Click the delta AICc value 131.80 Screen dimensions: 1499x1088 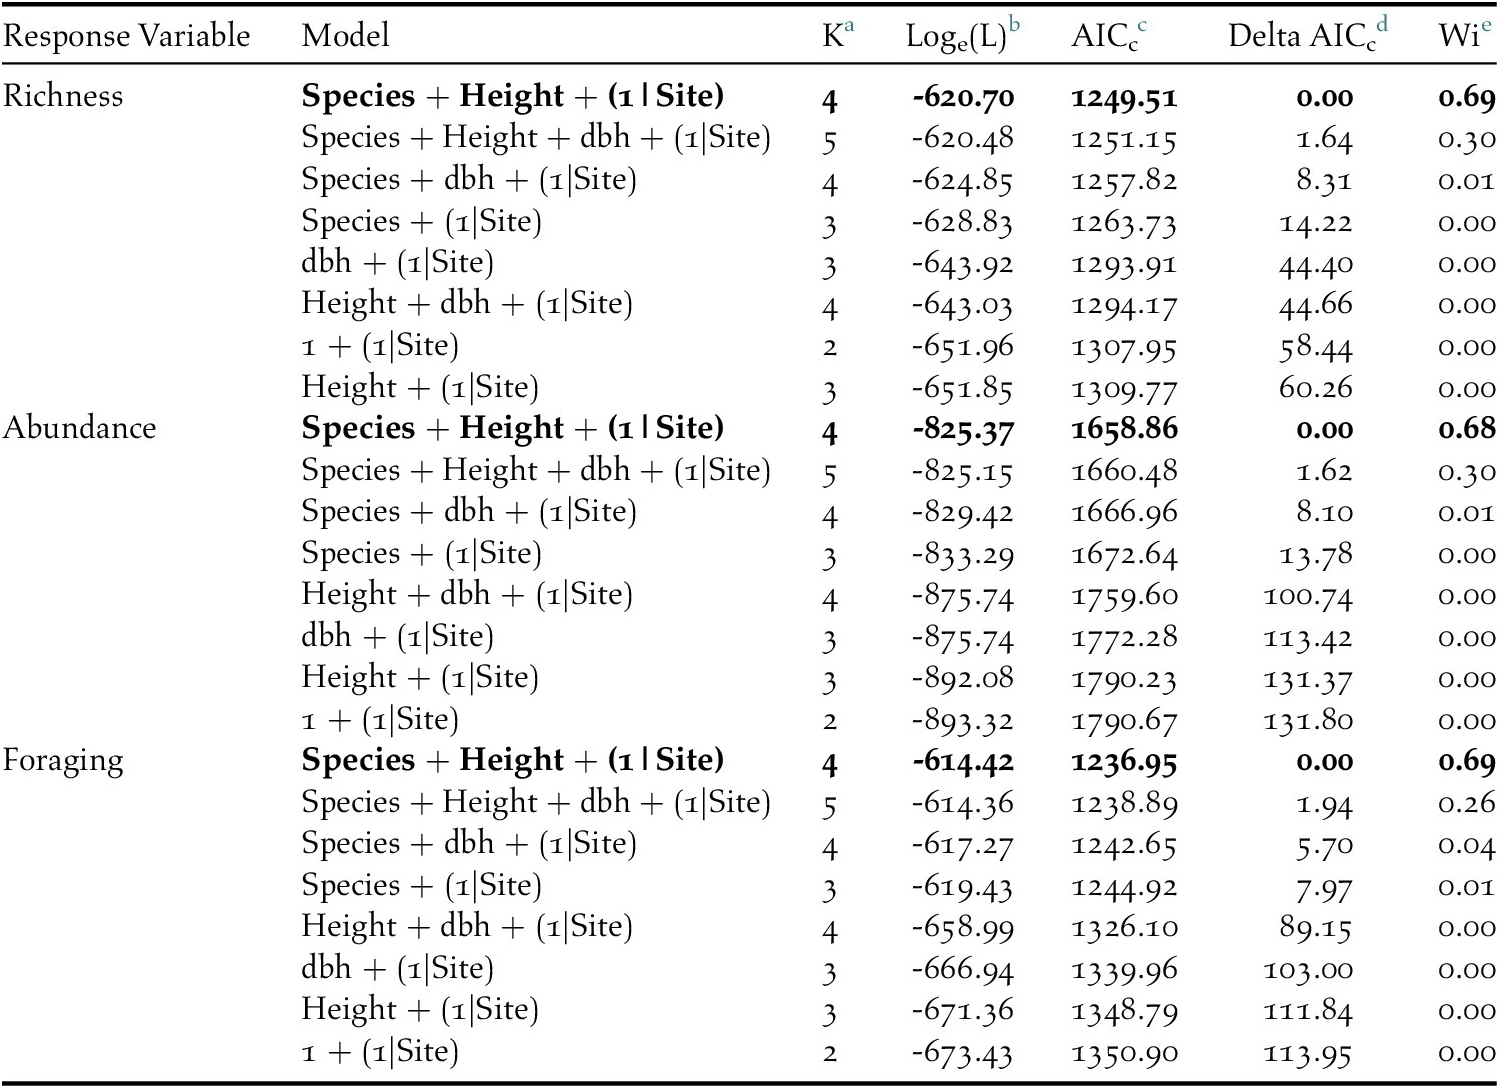click(1308, 720)
